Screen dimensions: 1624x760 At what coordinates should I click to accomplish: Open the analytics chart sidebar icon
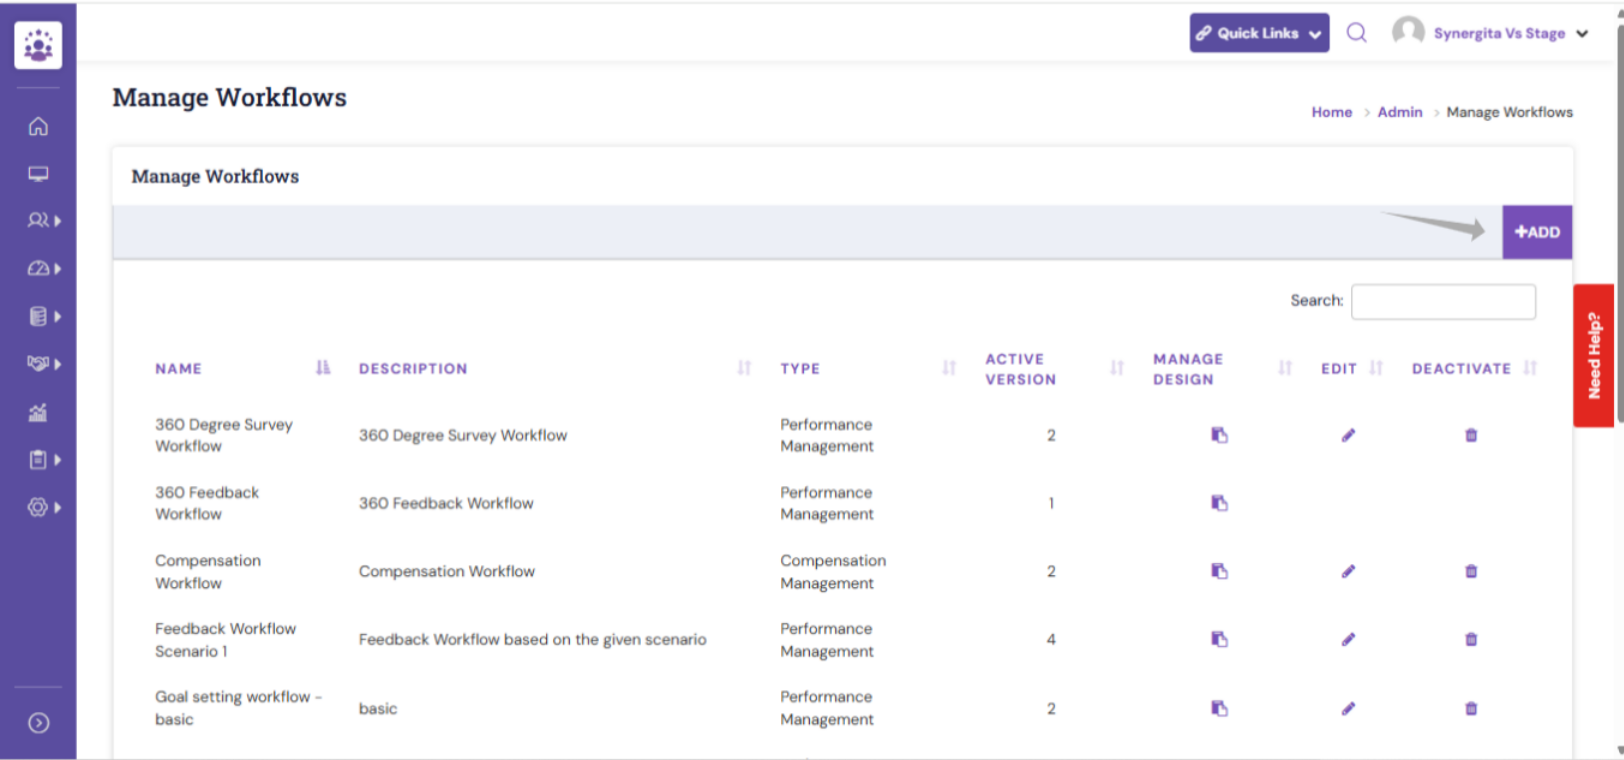[38, 412]
